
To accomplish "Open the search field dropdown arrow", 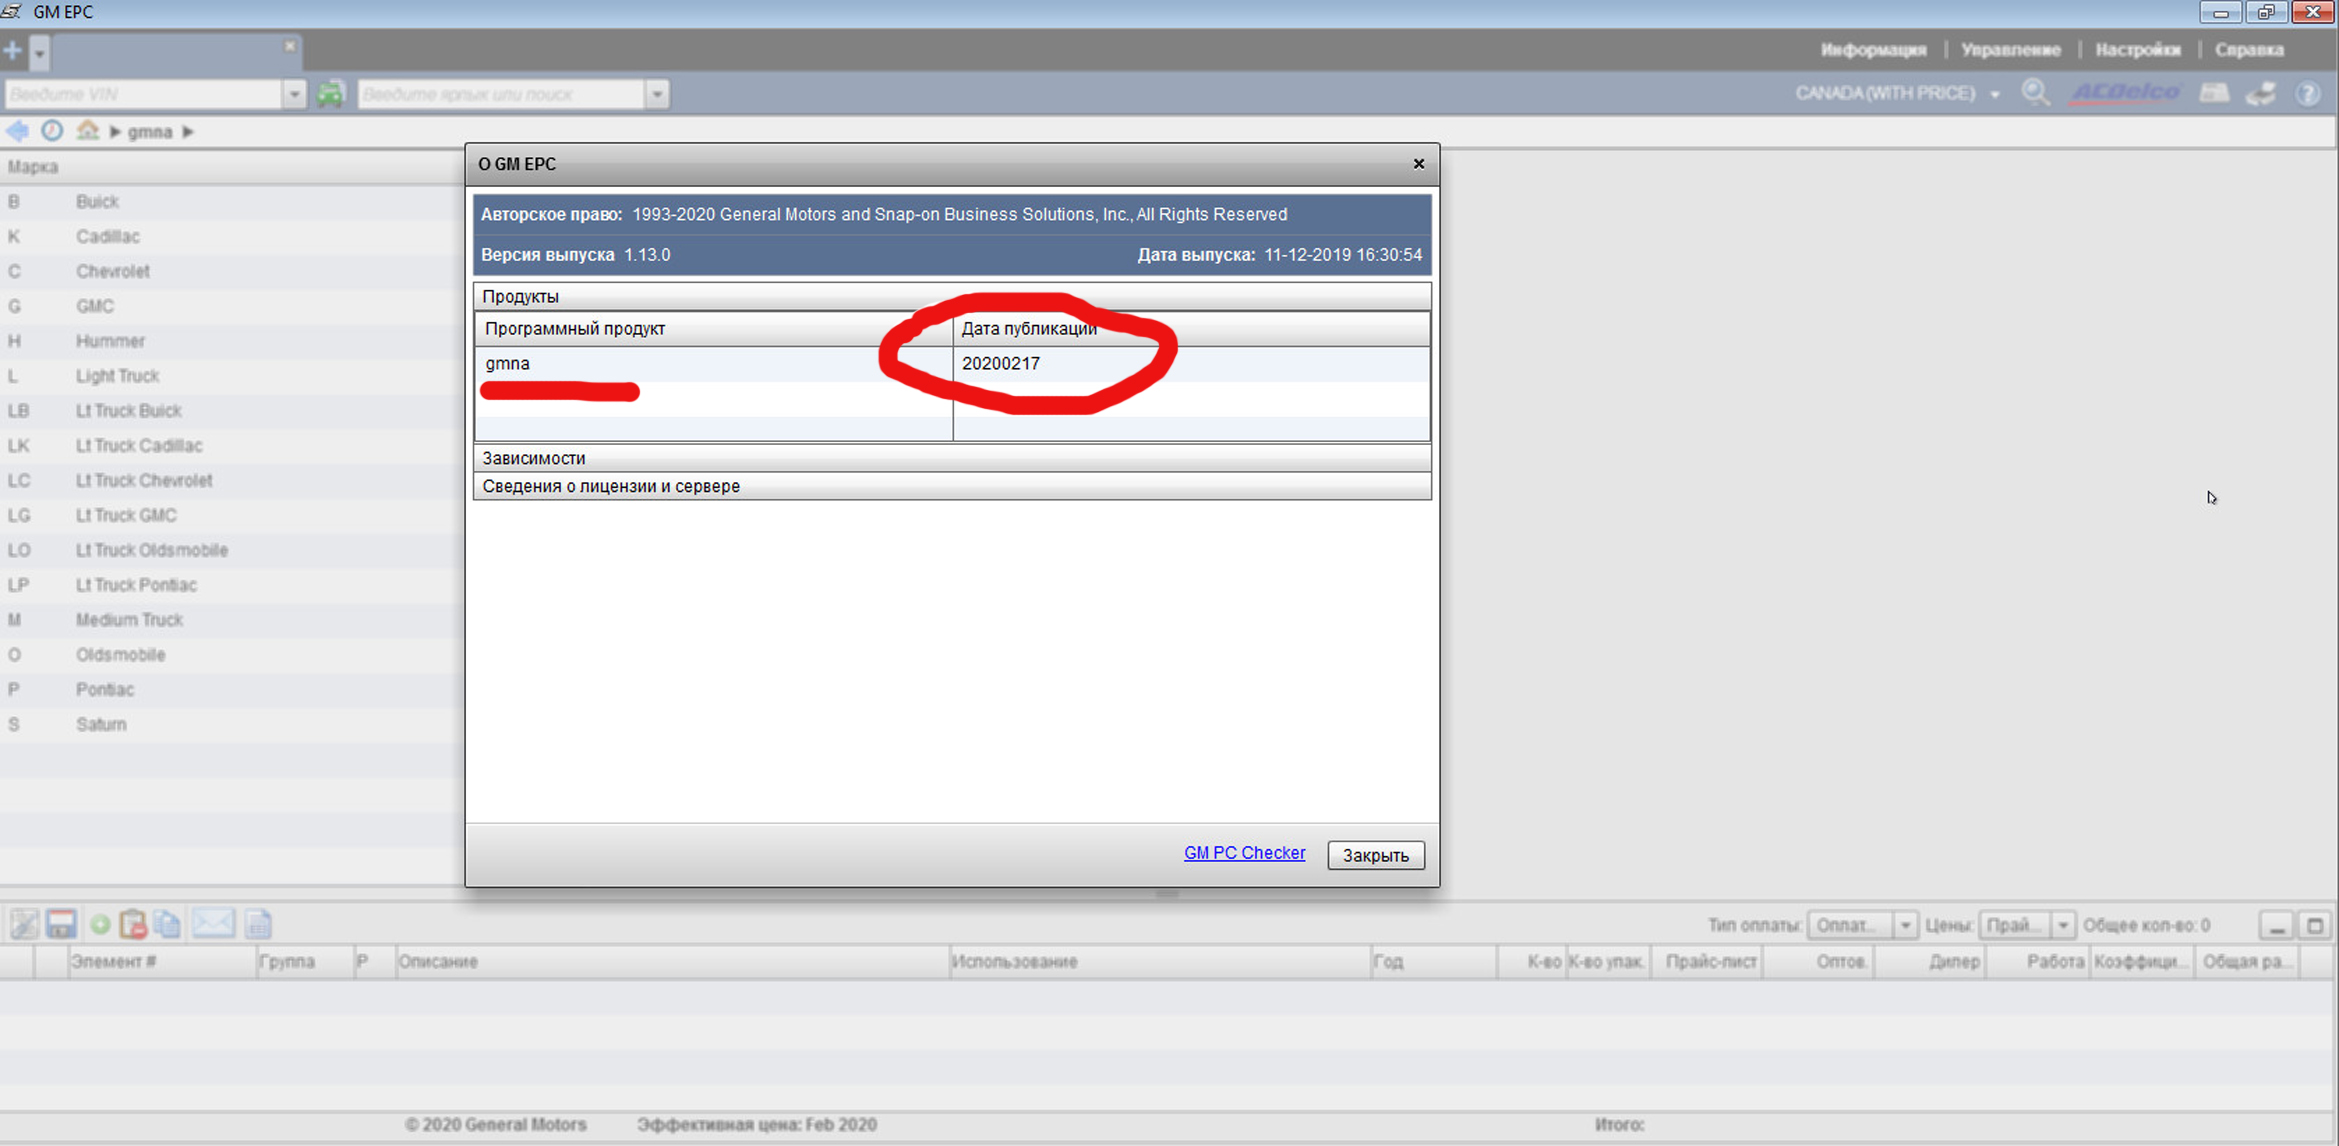I will pos(657,94).
